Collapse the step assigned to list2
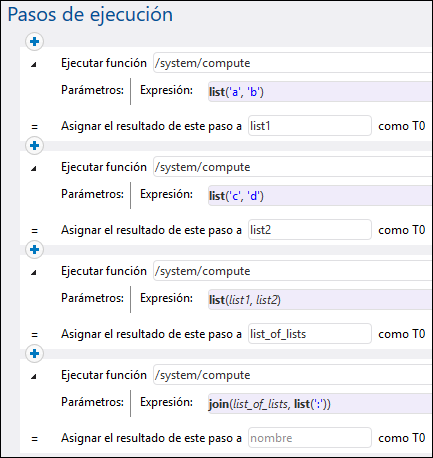The width and height of the screenshot is (433, 458). point(33,169)
